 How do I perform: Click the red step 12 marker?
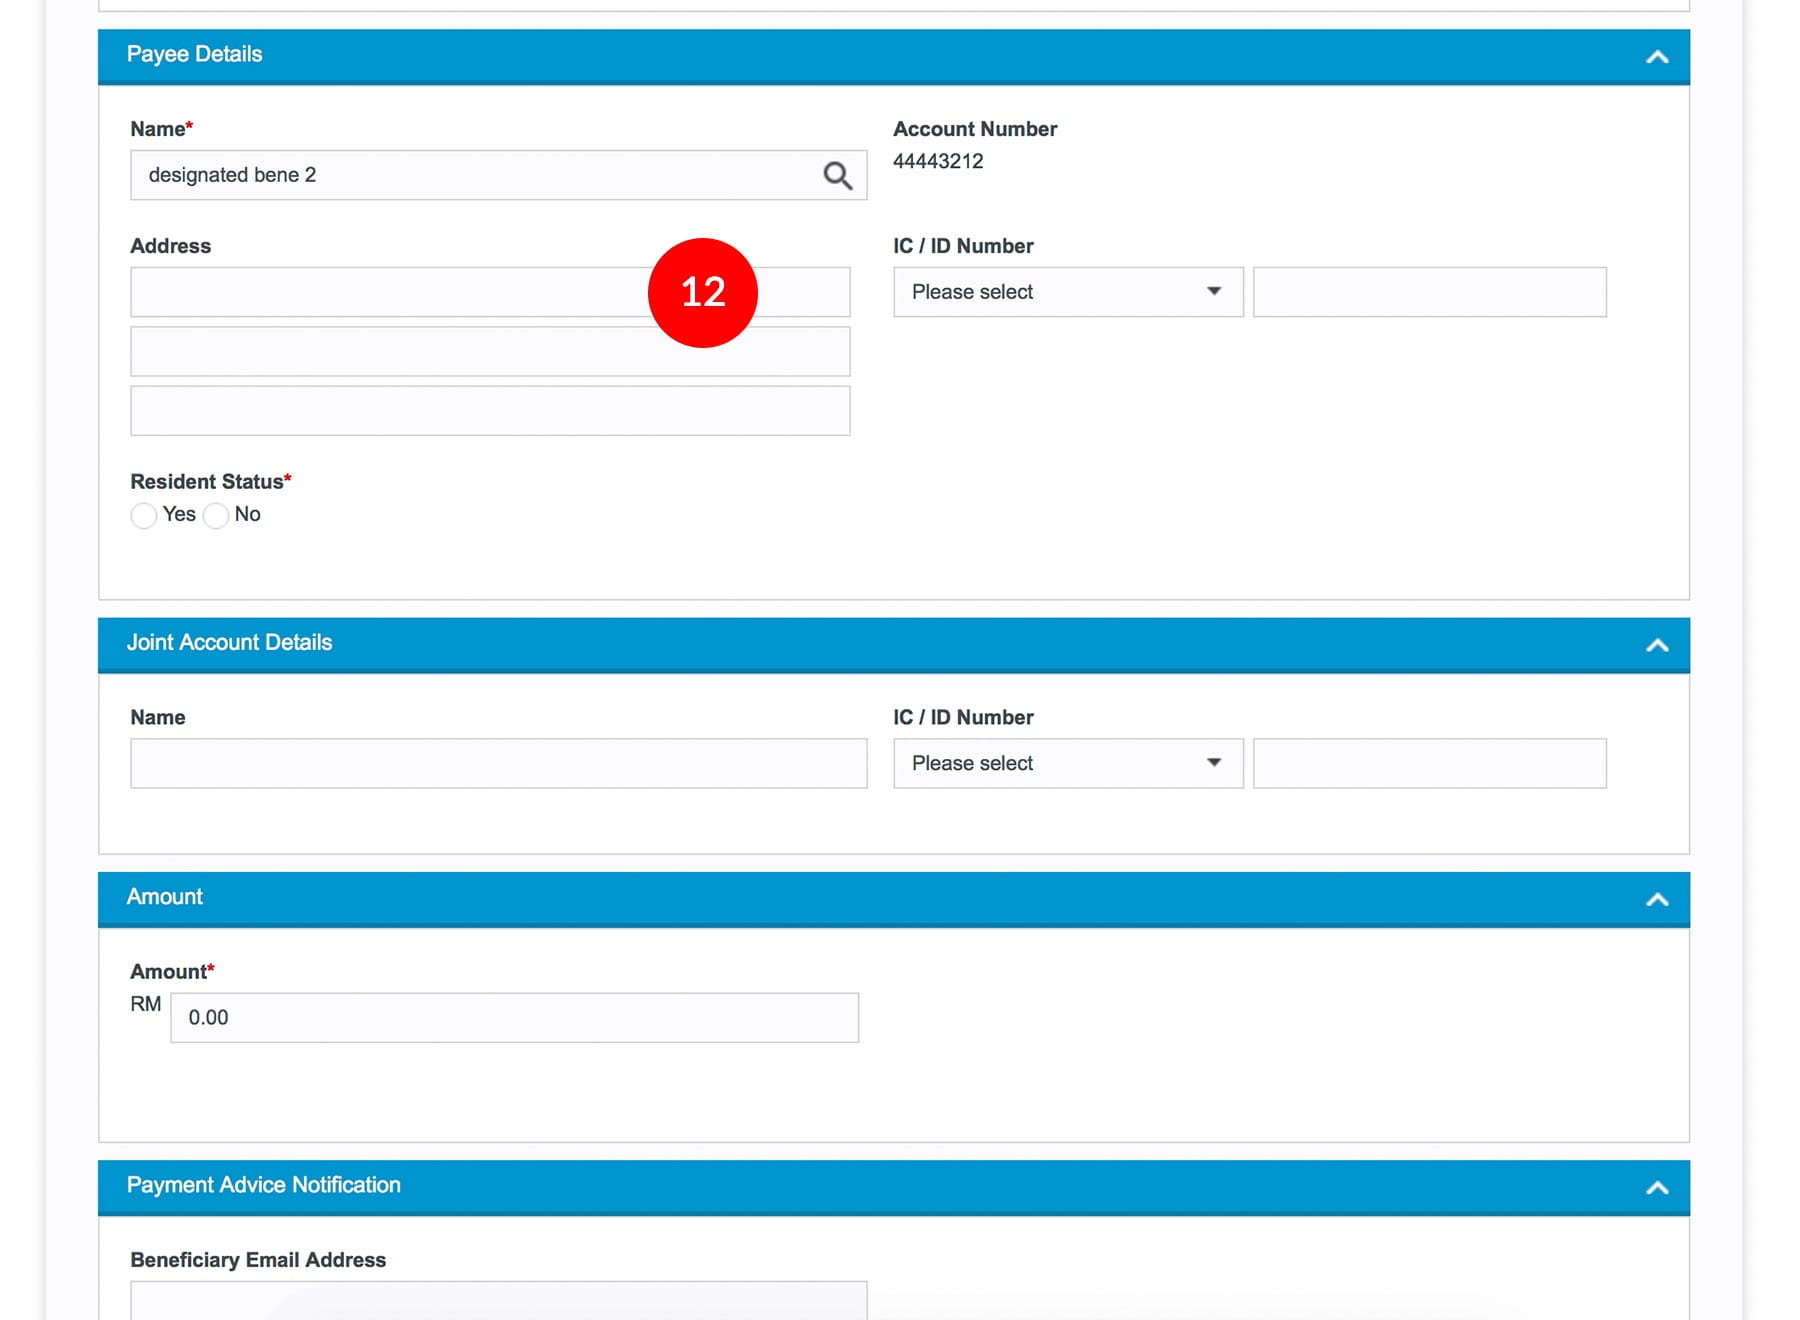[x=703, y=293]
